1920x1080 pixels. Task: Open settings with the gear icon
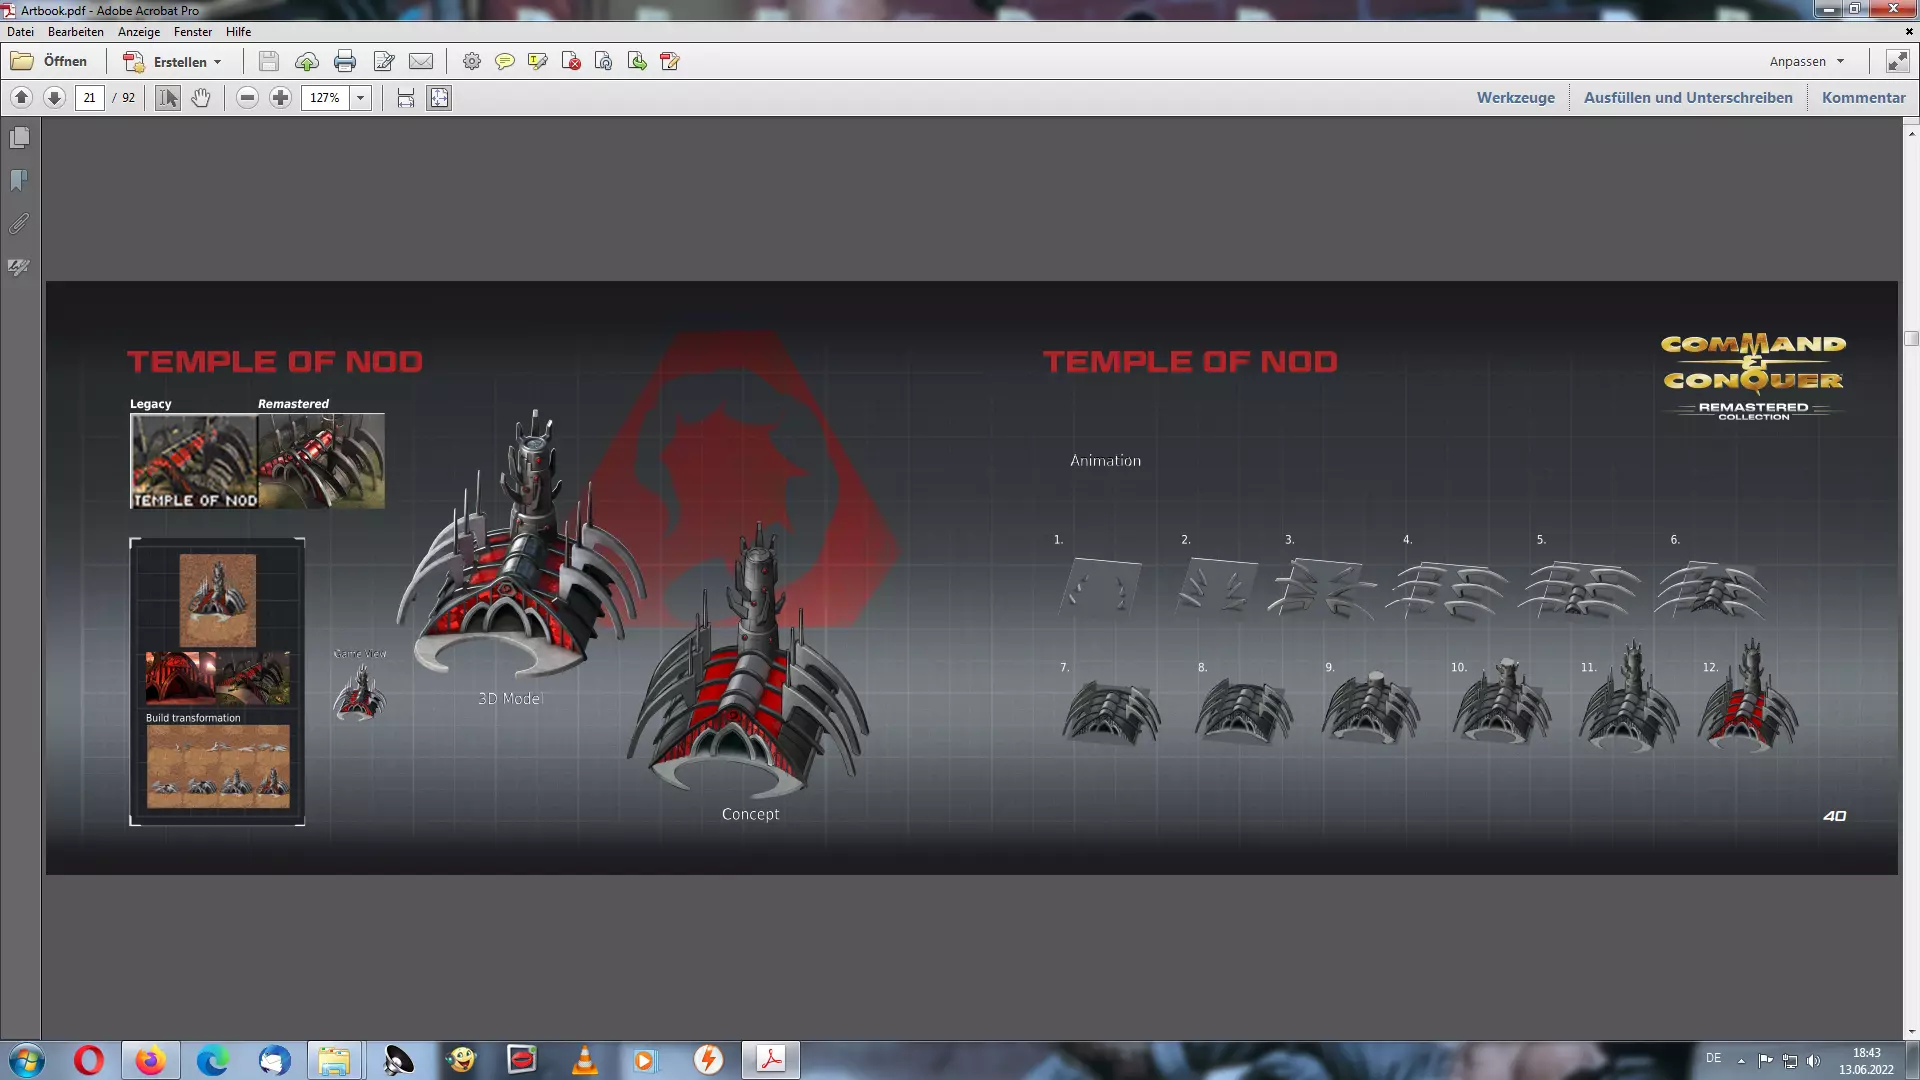point(472,62)
